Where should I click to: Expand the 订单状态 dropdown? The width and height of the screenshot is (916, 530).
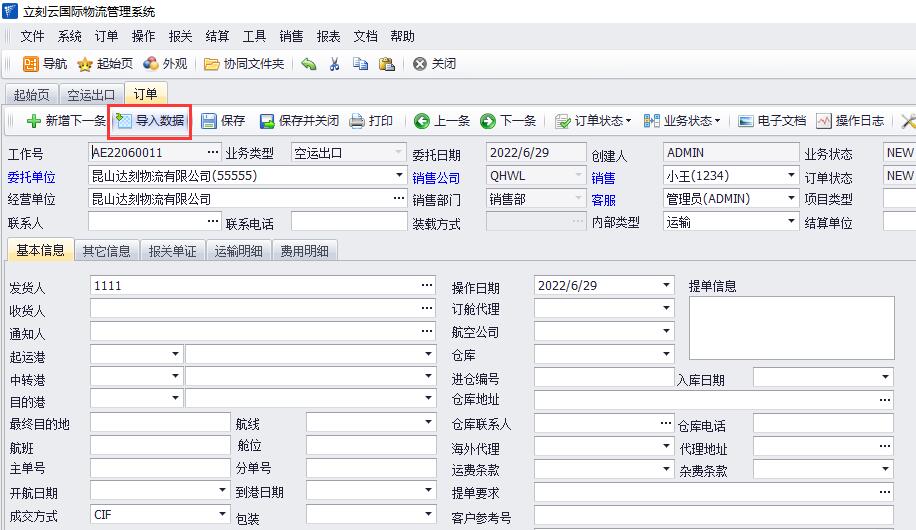click(x=593, y=121)
